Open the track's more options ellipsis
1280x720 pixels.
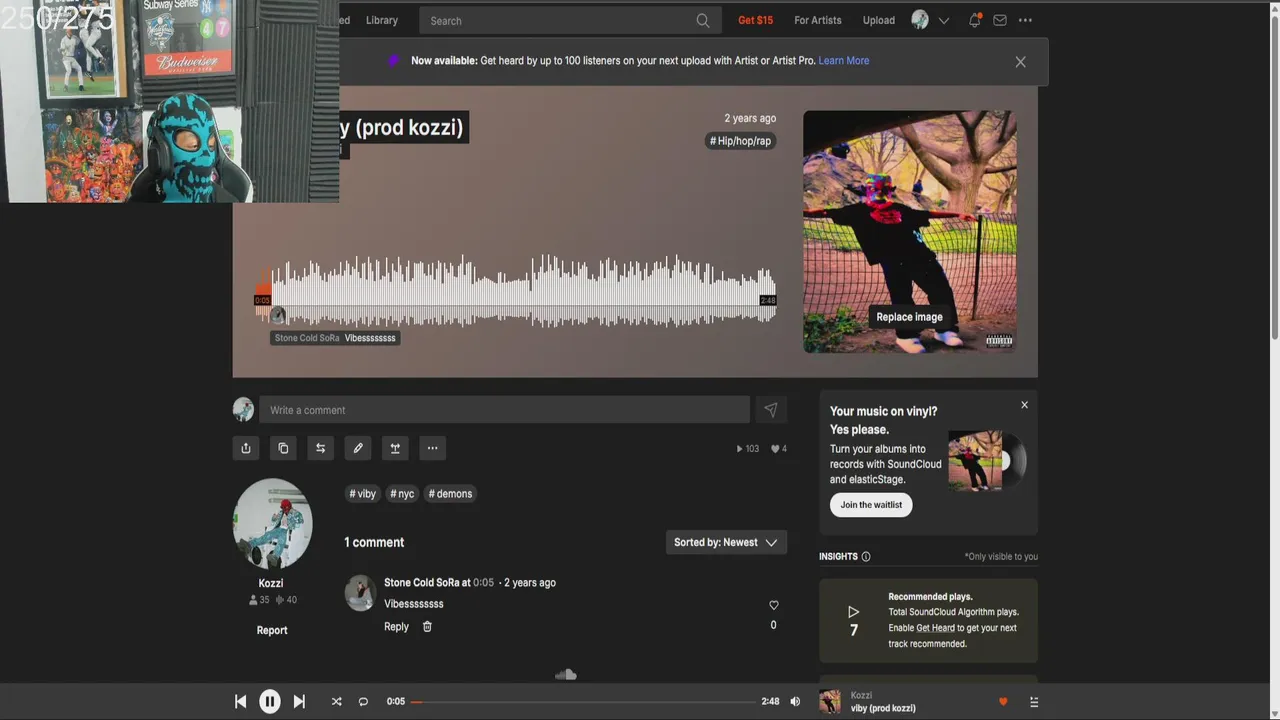[432, 448]
